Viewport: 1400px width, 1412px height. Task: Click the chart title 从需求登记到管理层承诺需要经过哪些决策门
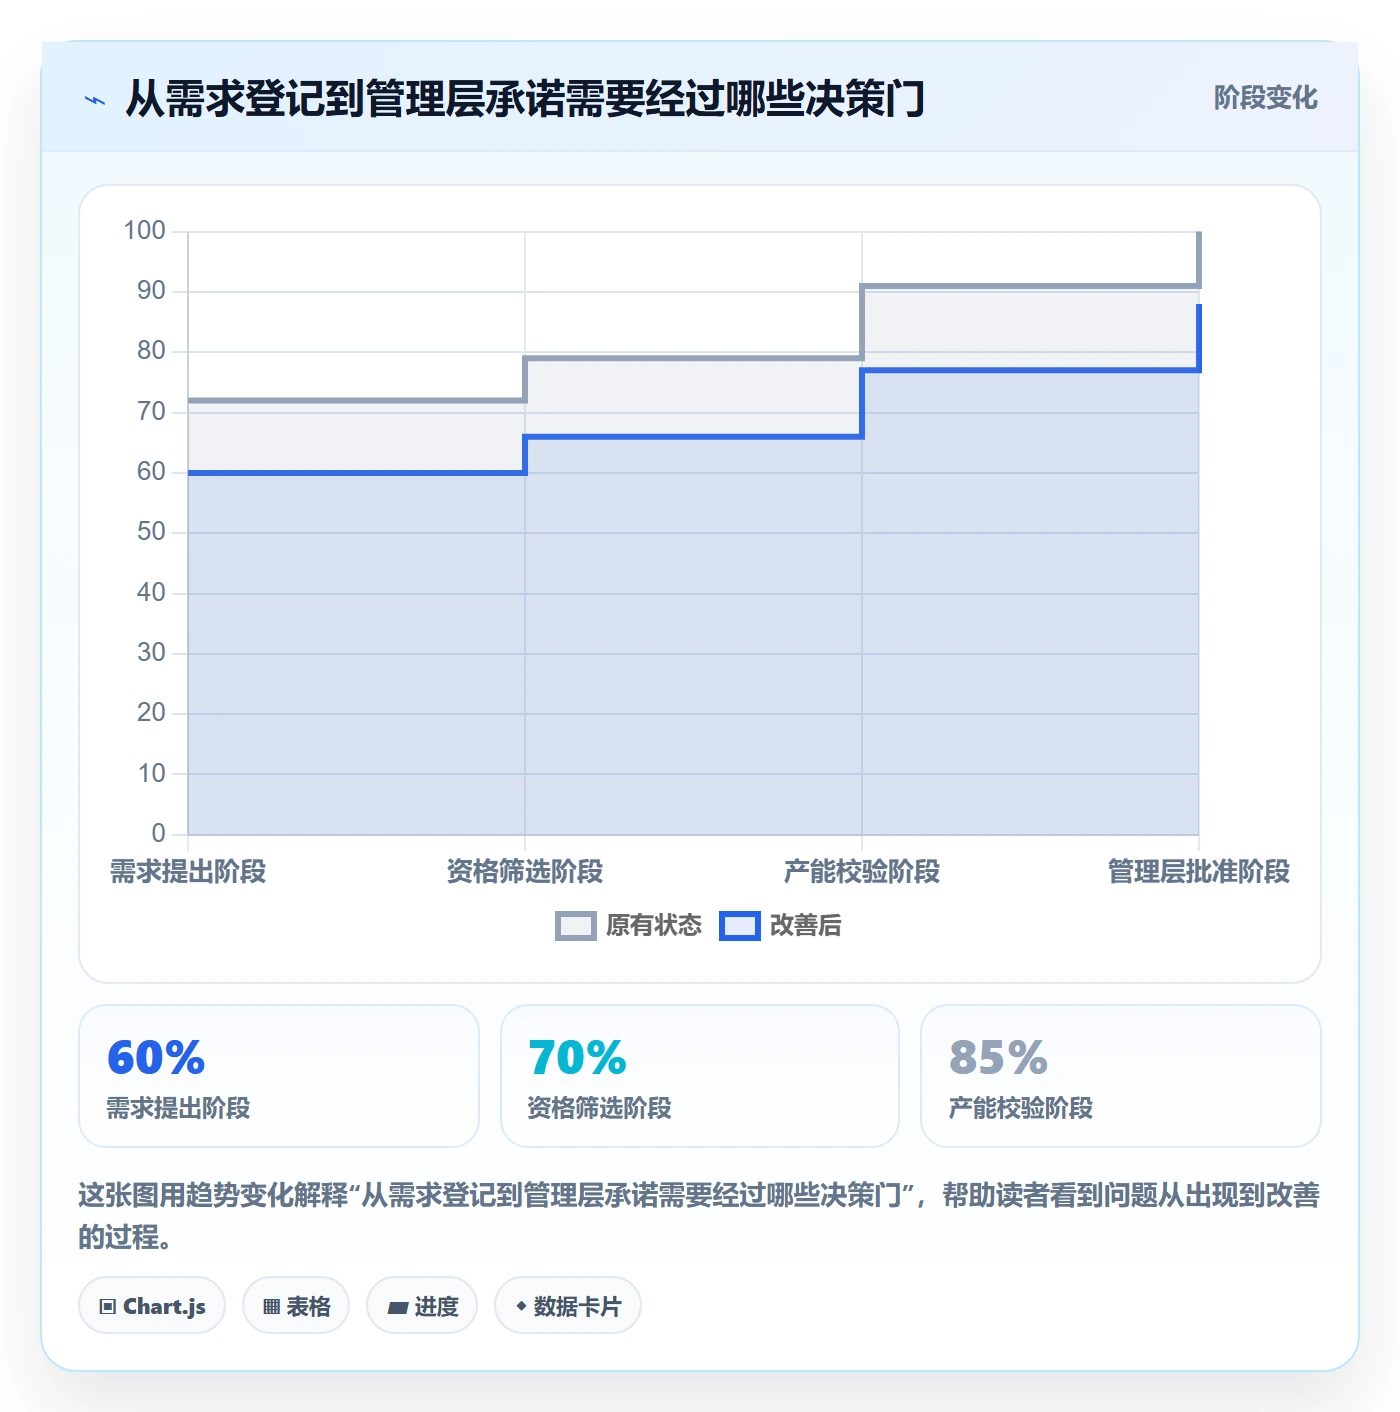pos(525,99)
